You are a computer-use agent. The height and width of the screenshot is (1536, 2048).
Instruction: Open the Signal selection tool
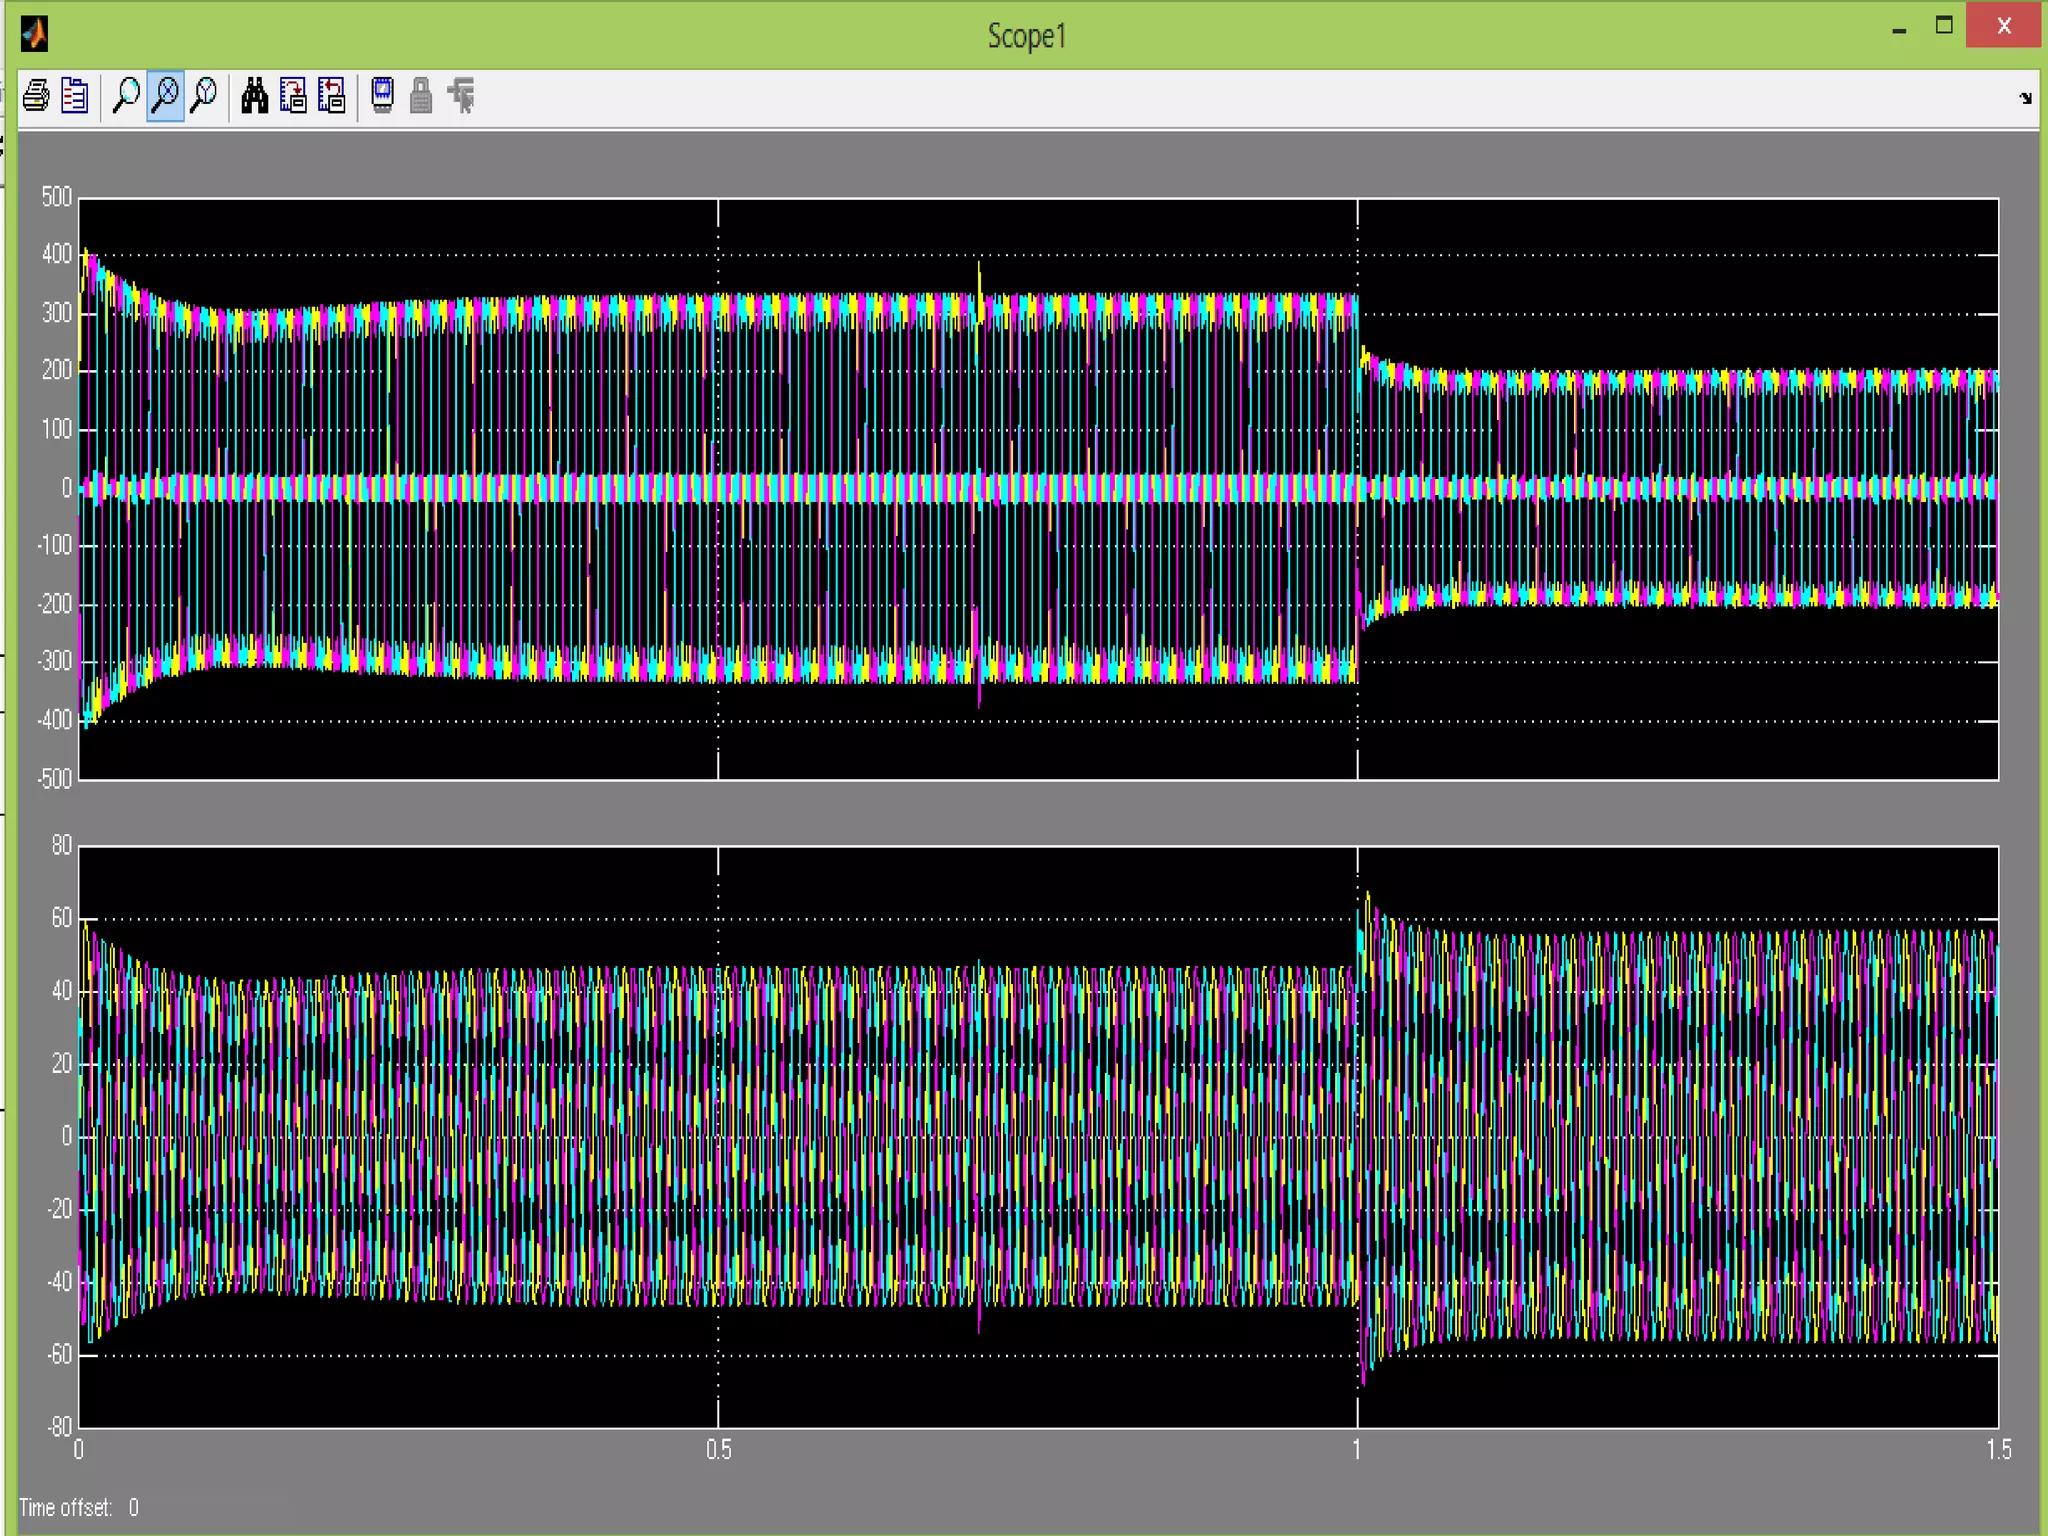point(461,96)
